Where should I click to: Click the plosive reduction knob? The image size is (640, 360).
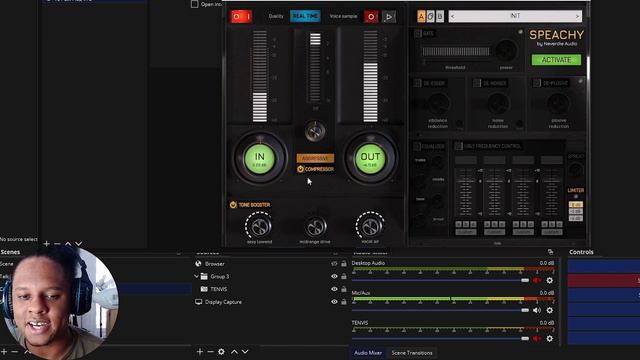(x=558, y=104)
